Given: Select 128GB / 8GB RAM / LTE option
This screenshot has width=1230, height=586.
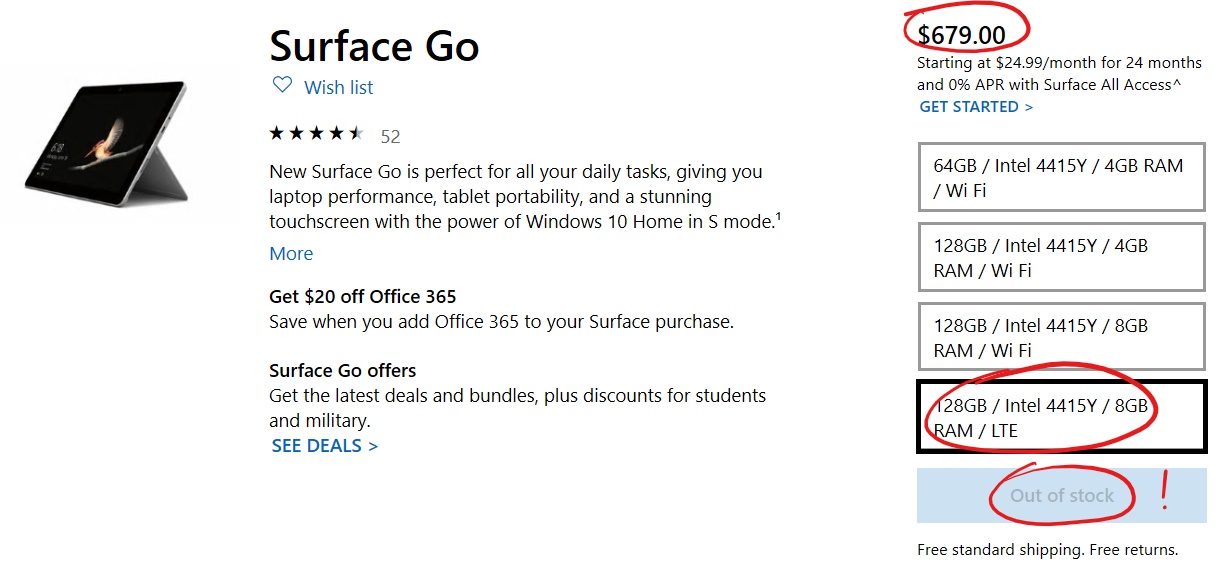Looking at the screenshot, I should (x=1061, y=417).
